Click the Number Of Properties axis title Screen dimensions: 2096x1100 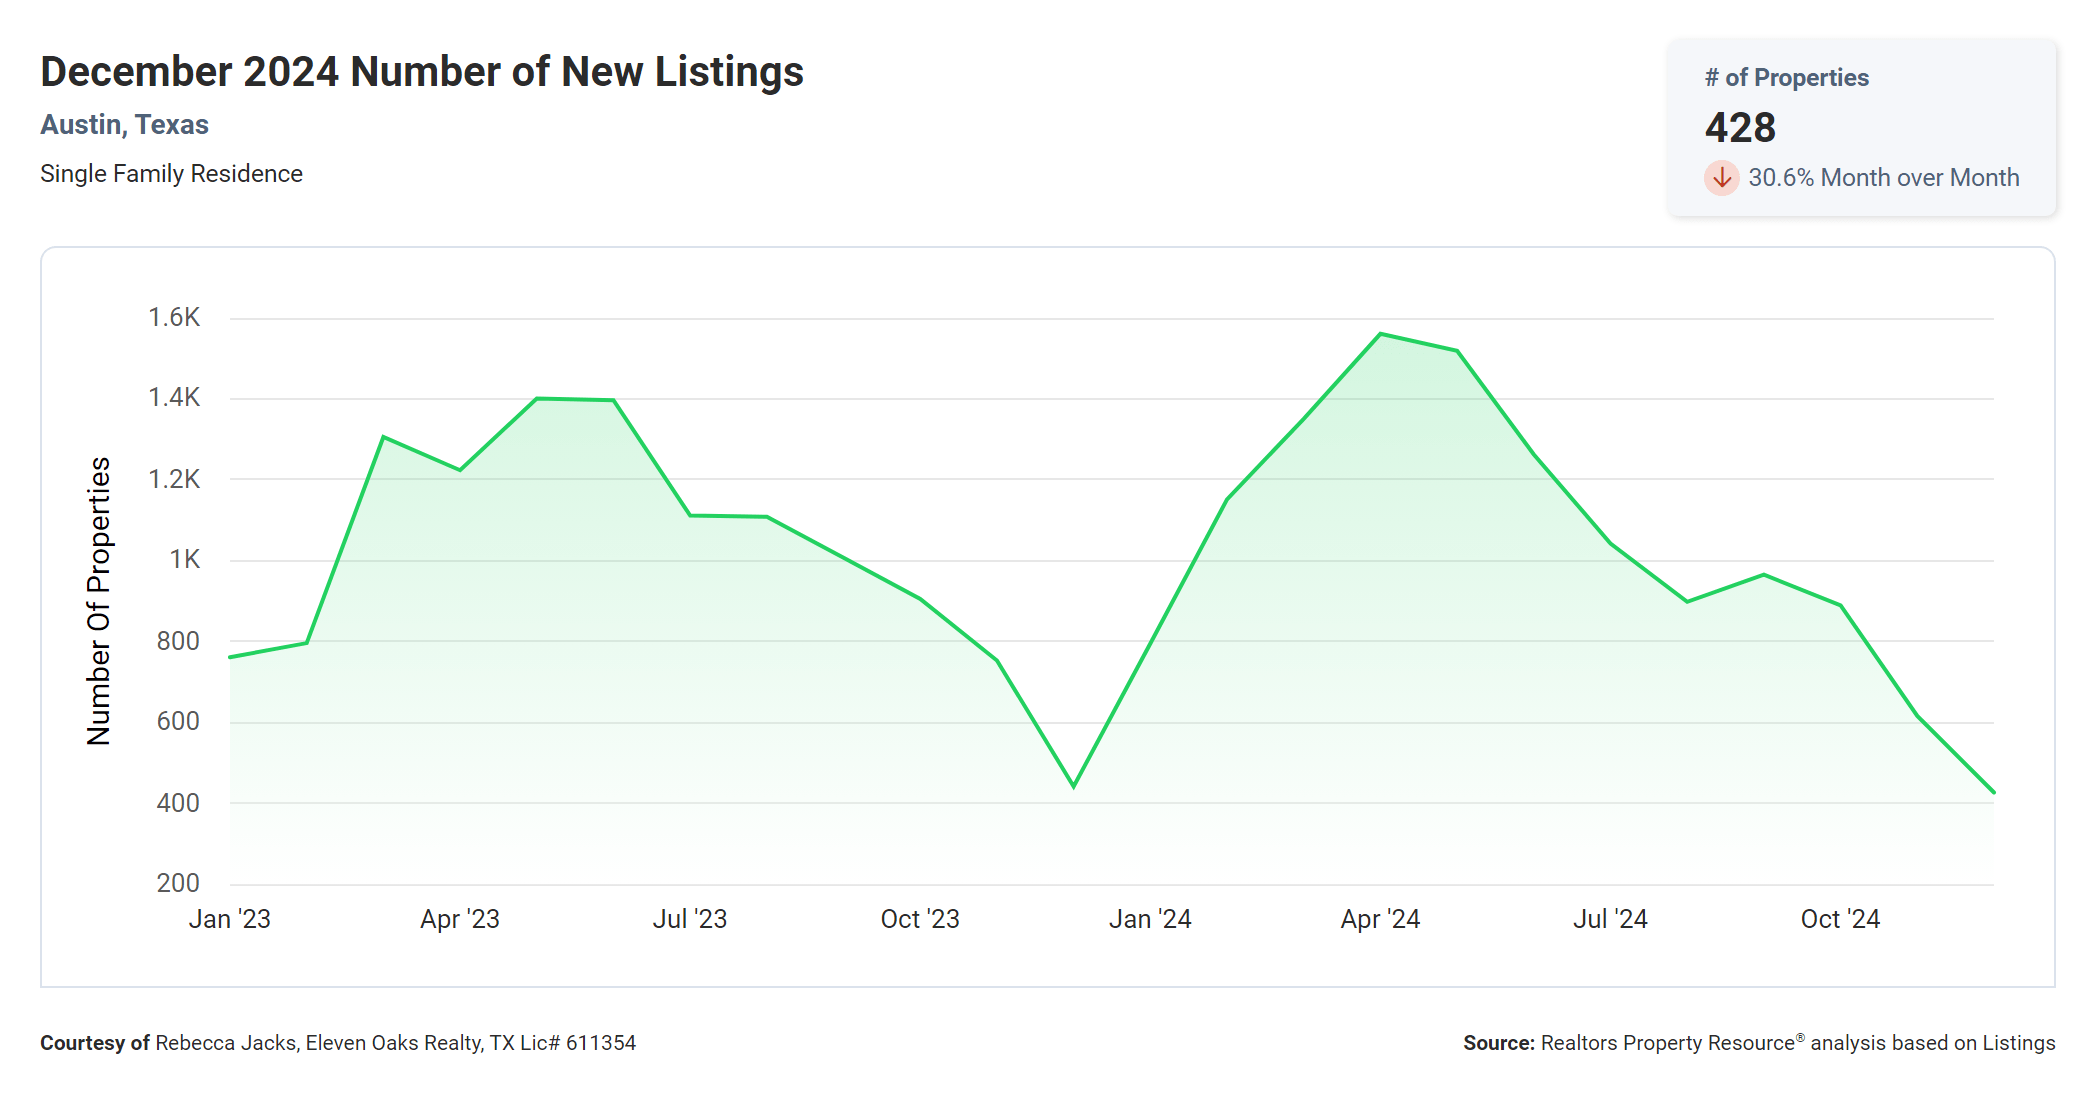coord(98,601)
